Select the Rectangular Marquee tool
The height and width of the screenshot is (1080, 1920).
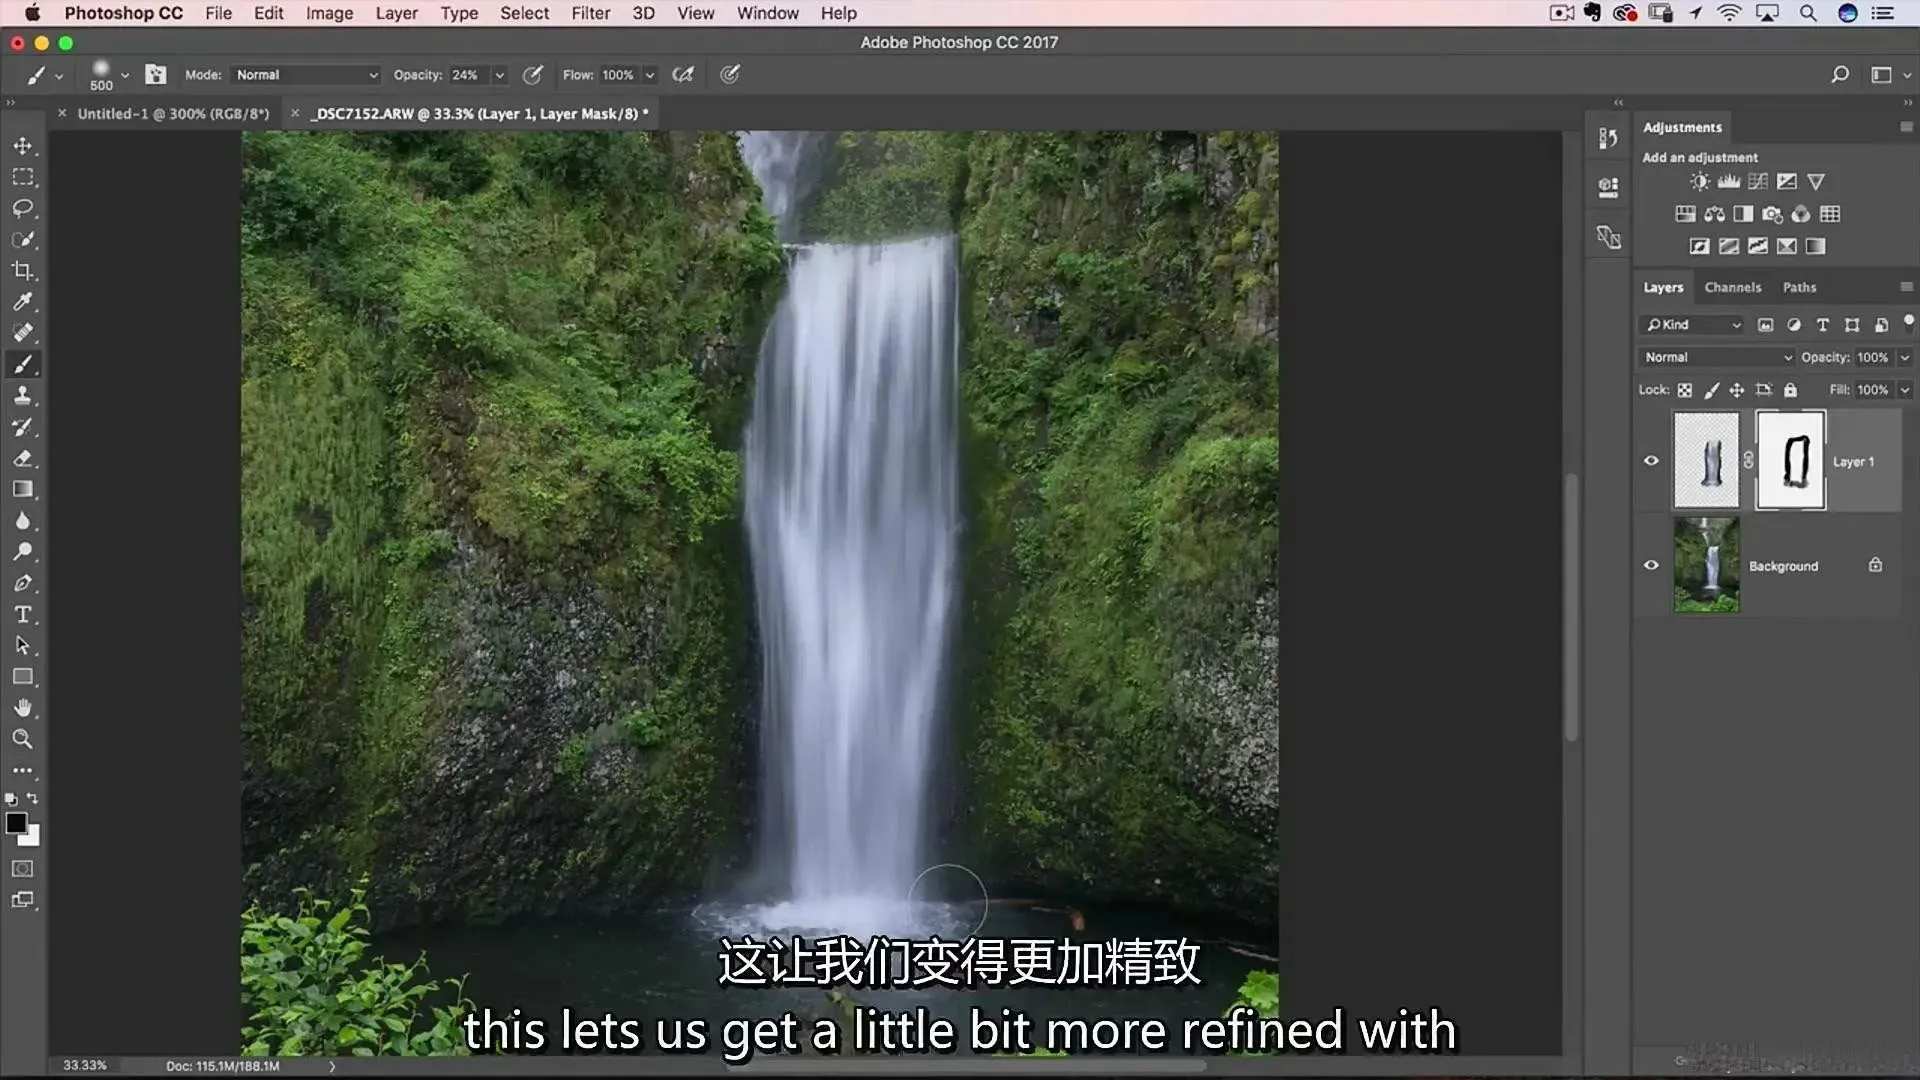(x=23, y=177)
